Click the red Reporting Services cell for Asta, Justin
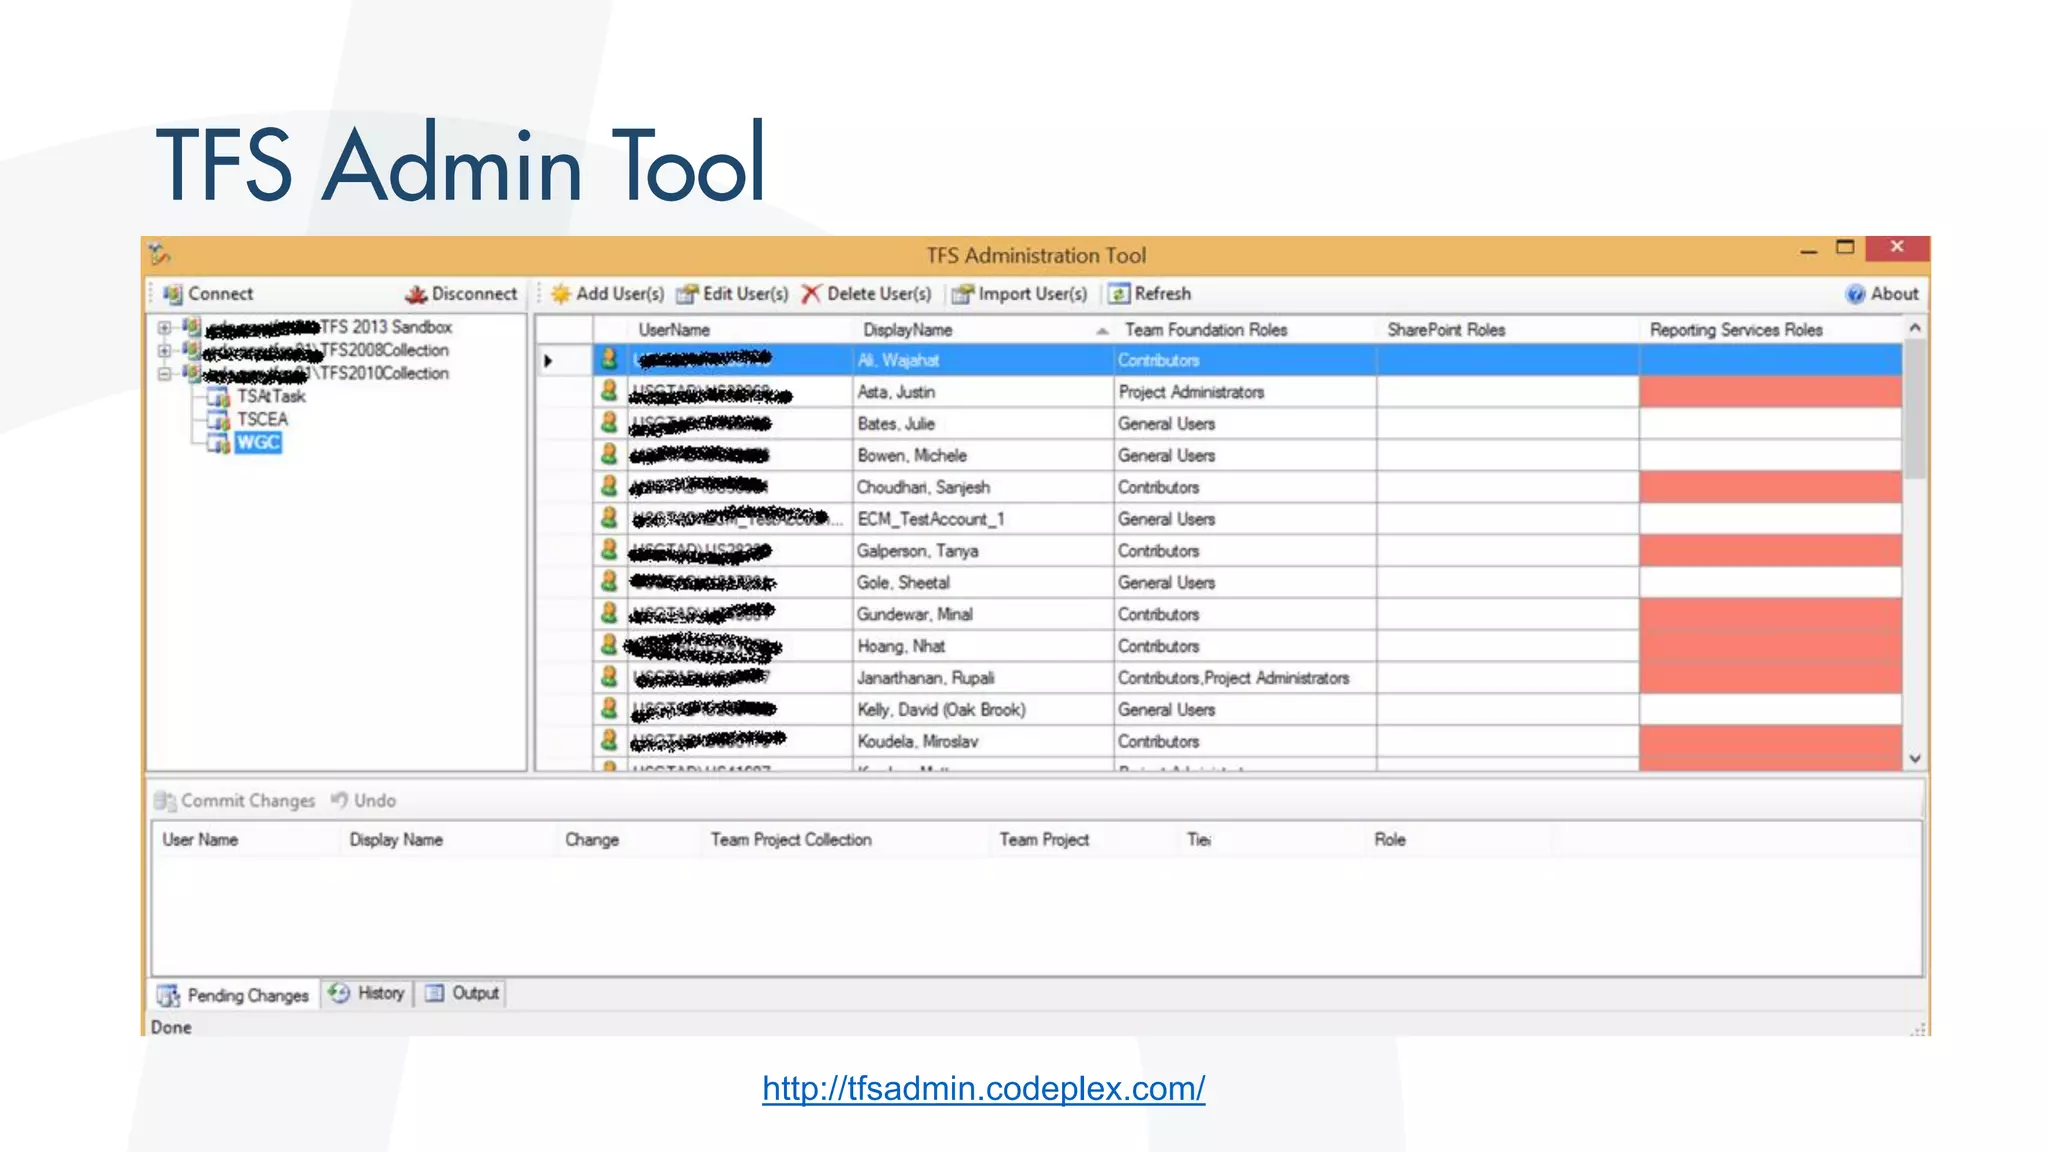Viewport: 2048px width, 1152px height. click(x=1769, y=392)
